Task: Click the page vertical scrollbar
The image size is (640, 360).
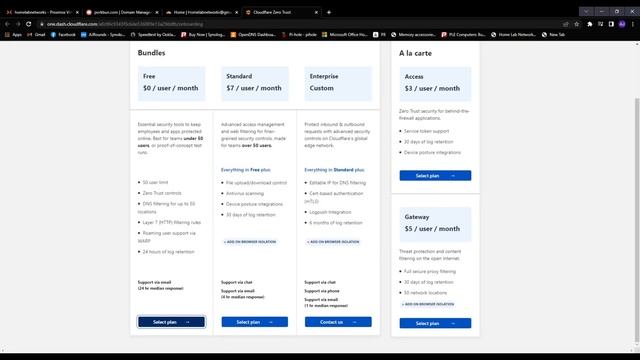Action: (637, 220)
